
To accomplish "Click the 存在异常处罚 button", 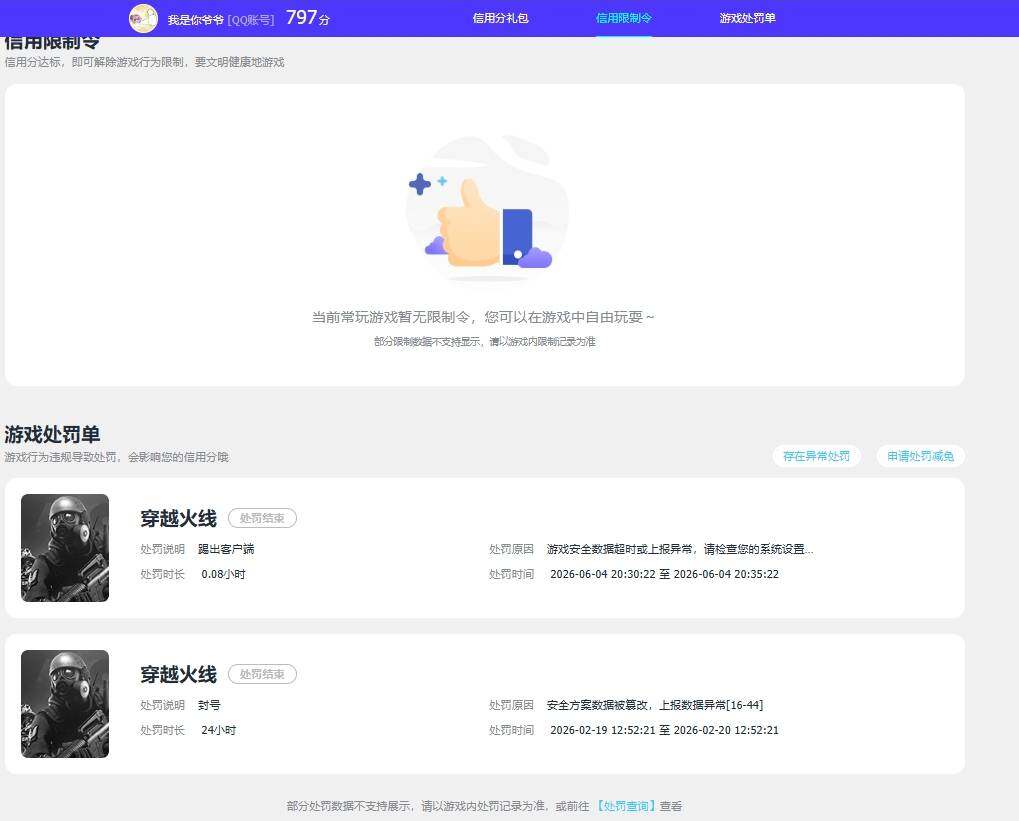I will 816,456.
